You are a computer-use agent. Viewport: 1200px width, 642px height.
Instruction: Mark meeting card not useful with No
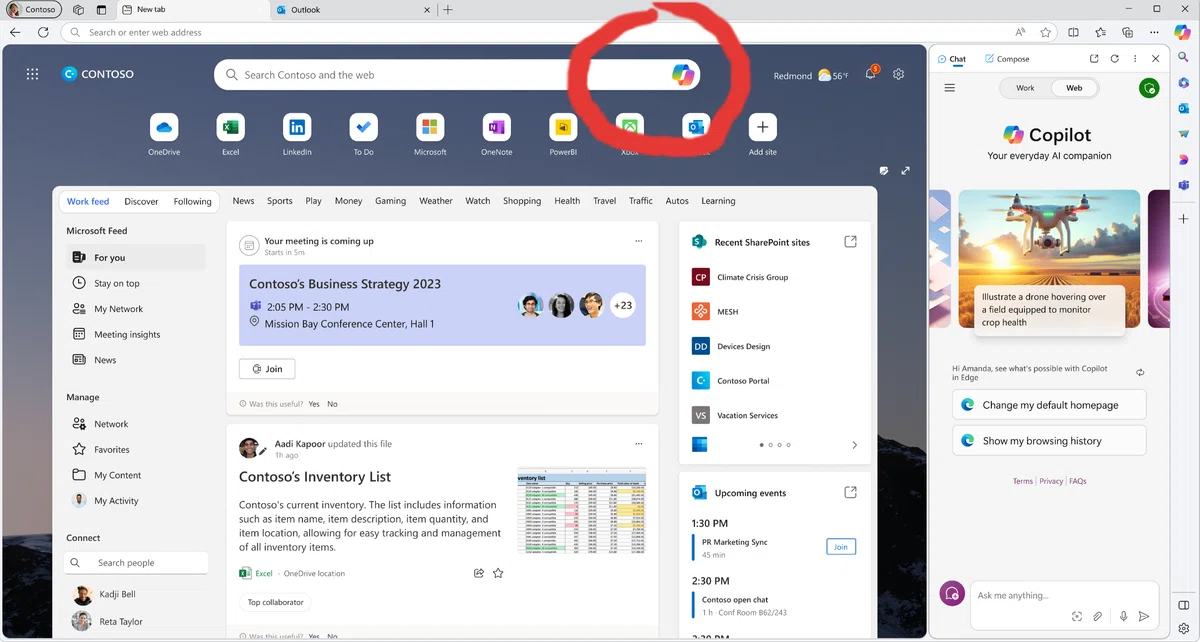point(332,404)
